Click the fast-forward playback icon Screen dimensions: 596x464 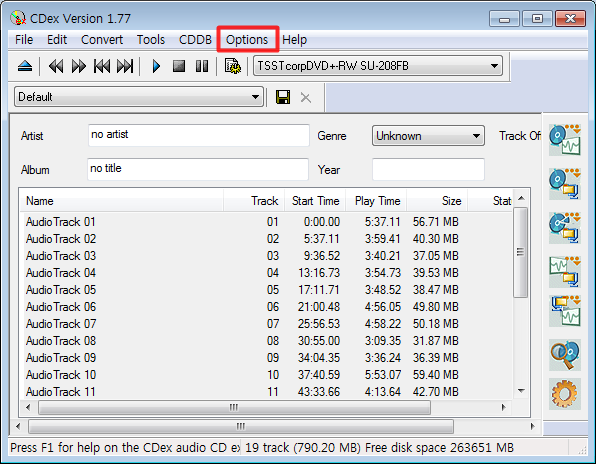(x=79, y=67)
